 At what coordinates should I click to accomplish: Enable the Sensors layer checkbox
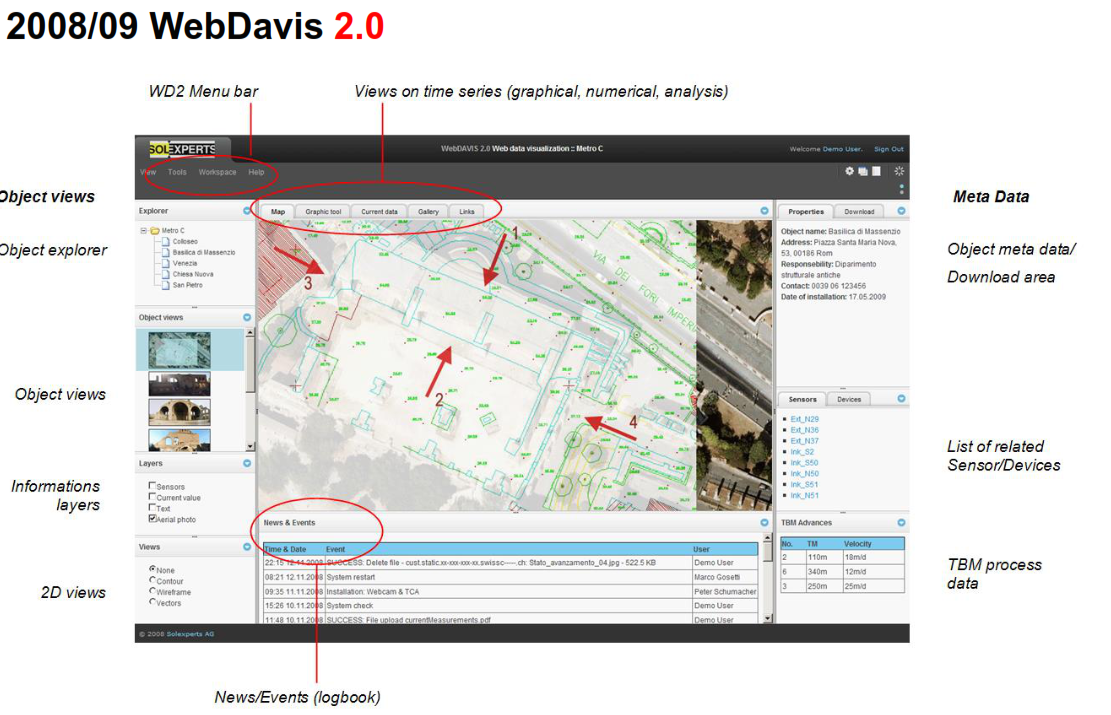[x=152, y=485]
